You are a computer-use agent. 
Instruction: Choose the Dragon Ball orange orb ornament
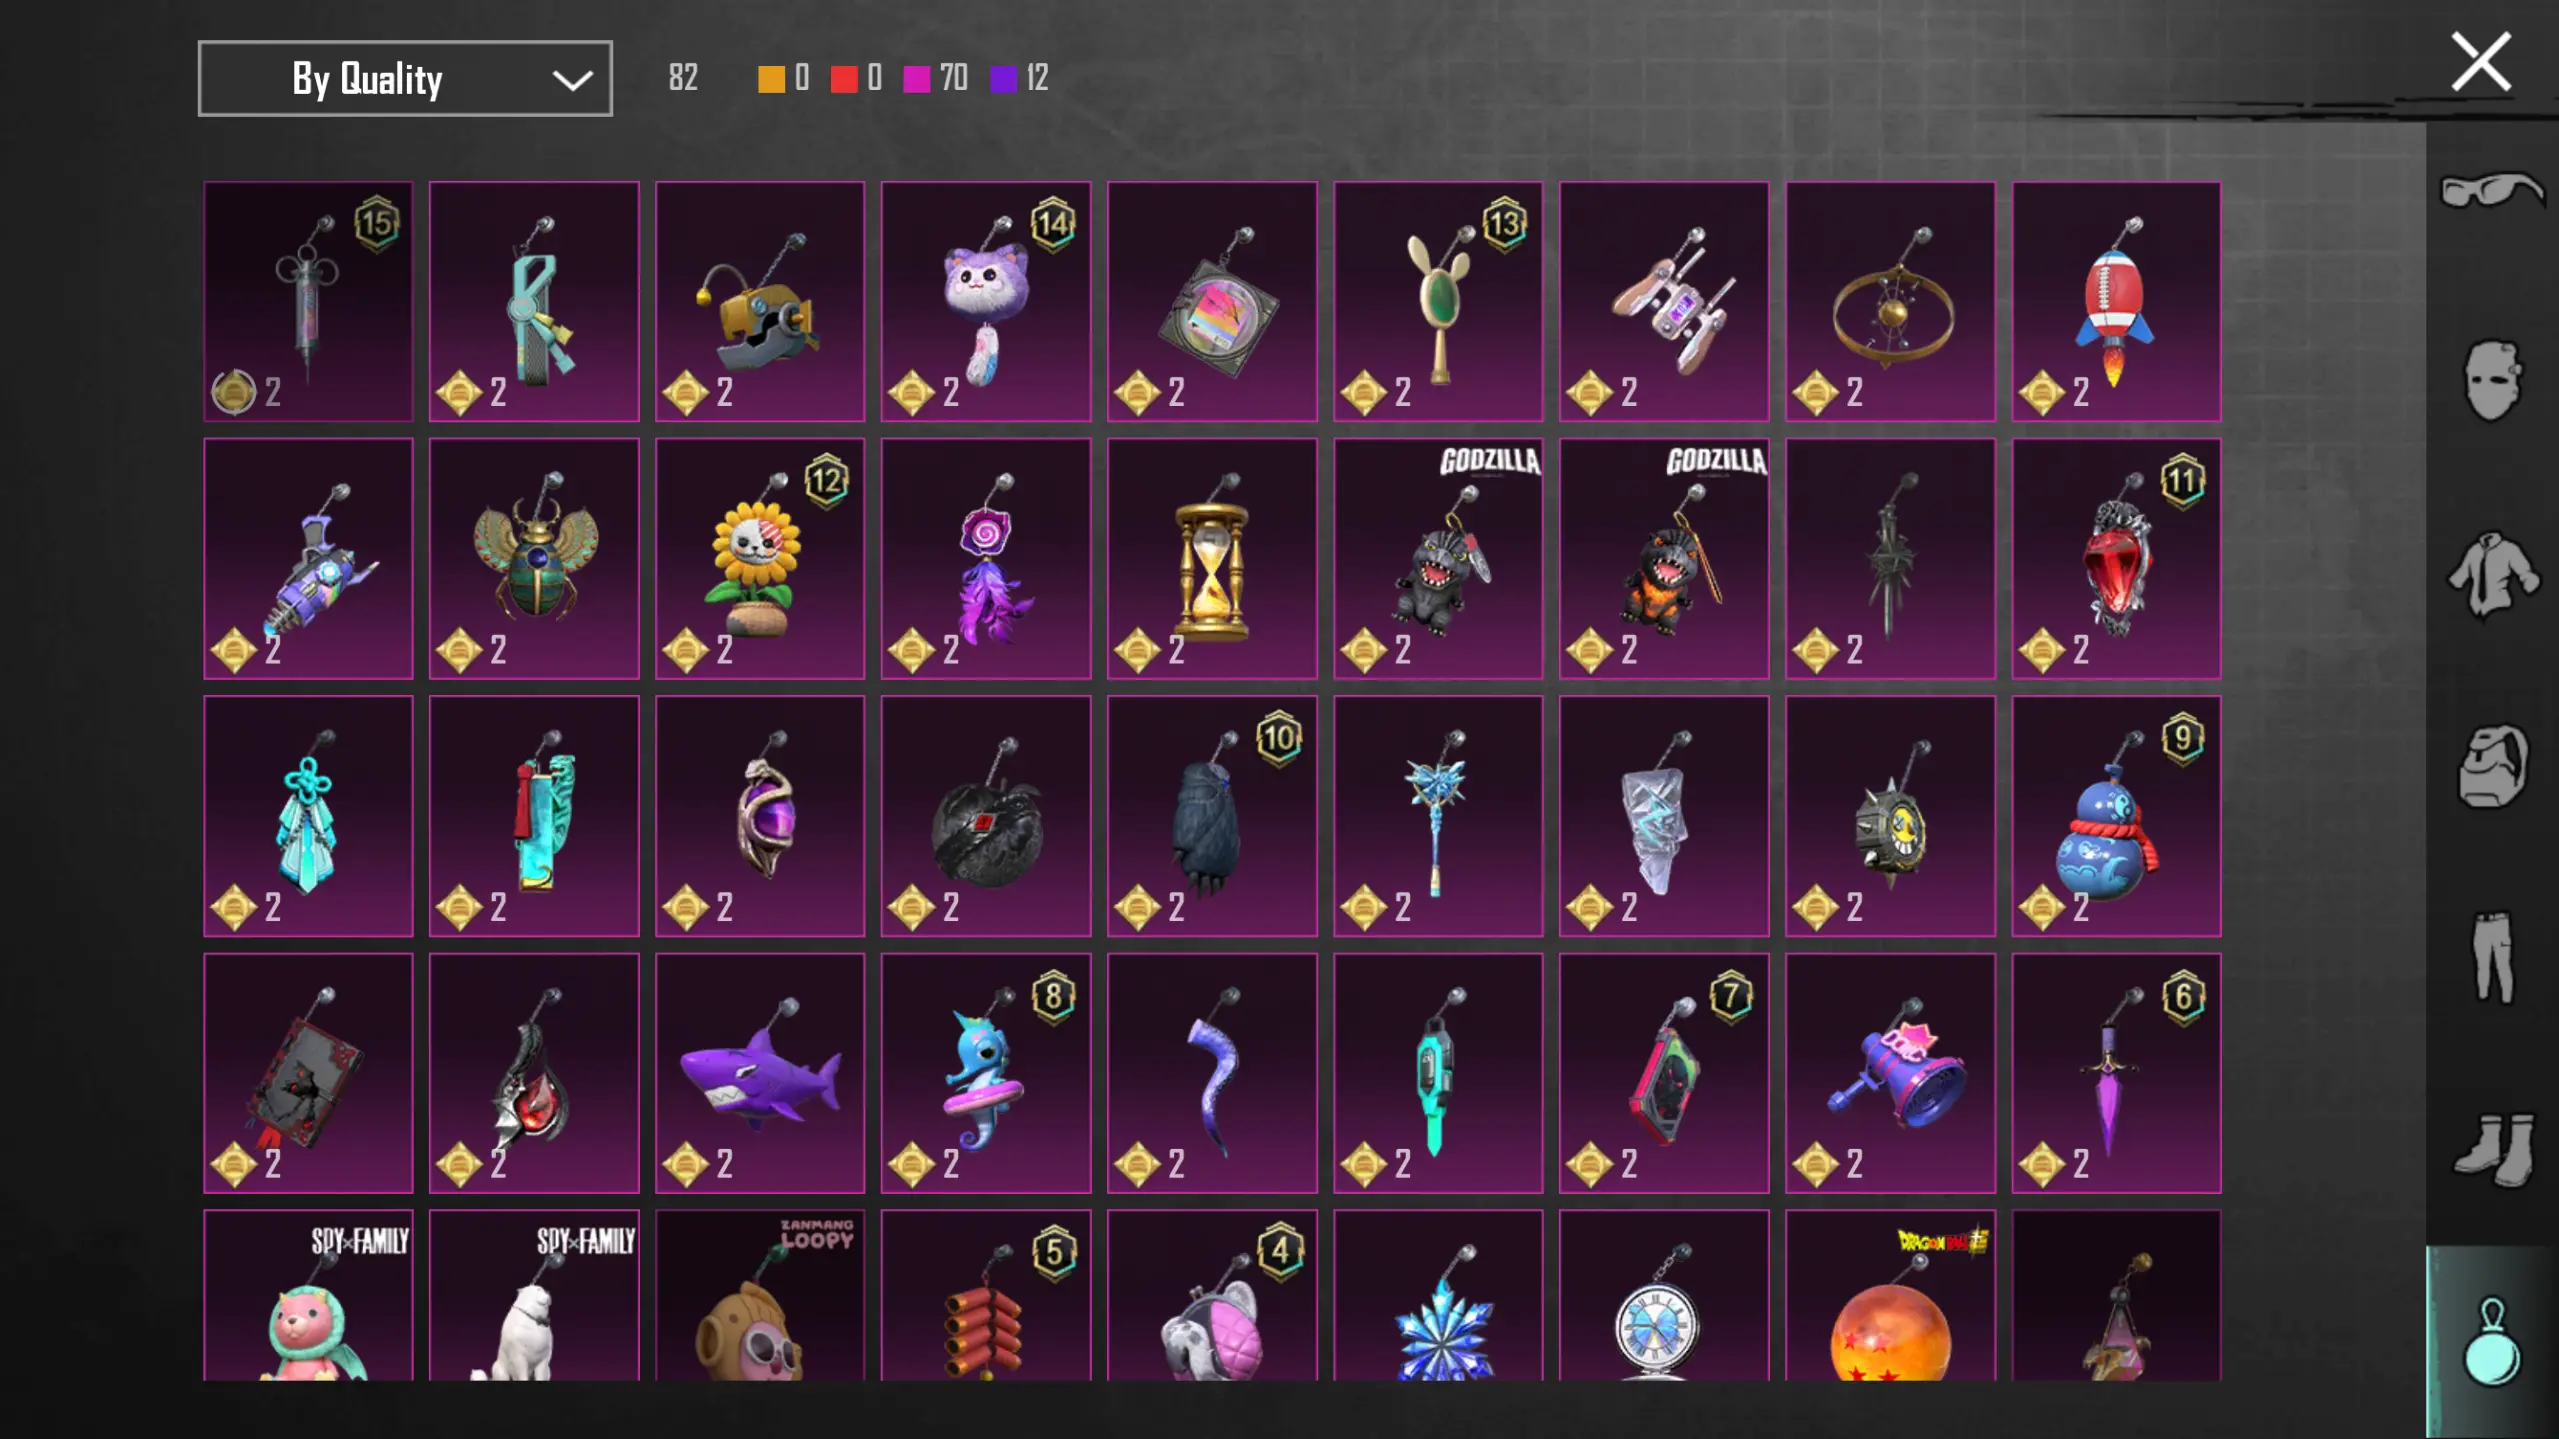(x=1890, y=1296)
